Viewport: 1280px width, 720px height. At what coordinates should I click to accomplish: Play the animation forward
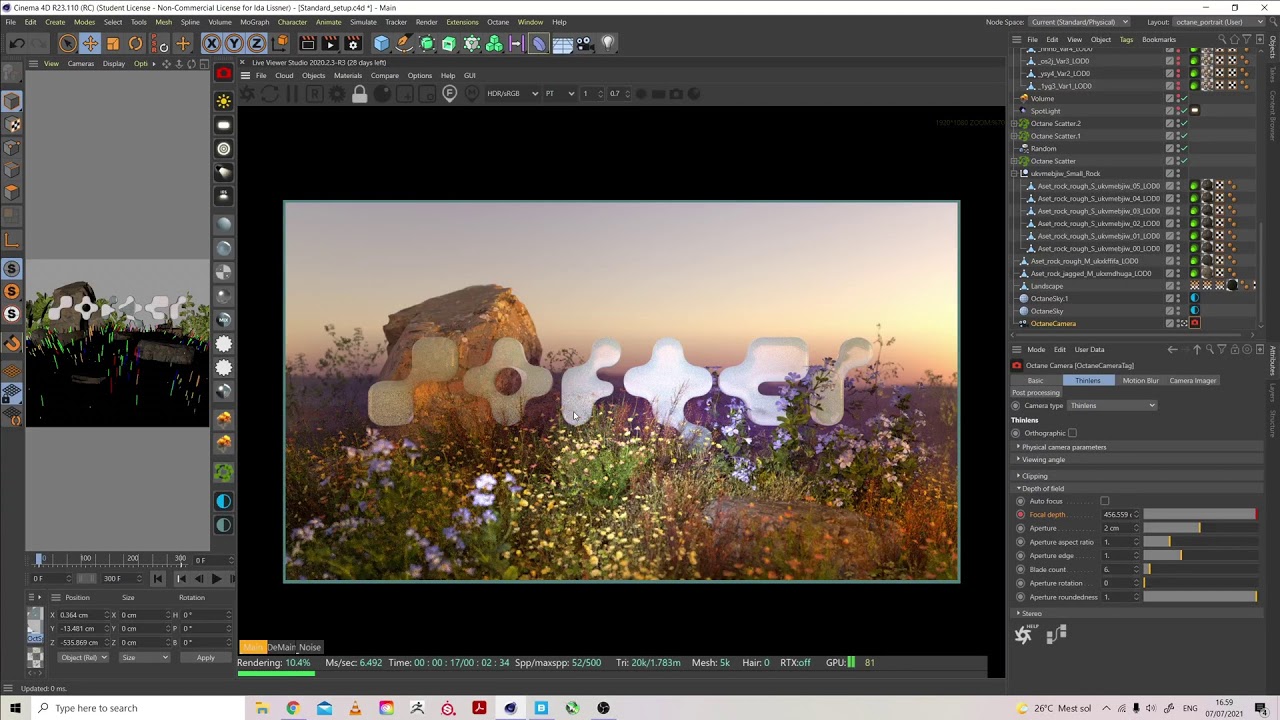tap(215, 578)
